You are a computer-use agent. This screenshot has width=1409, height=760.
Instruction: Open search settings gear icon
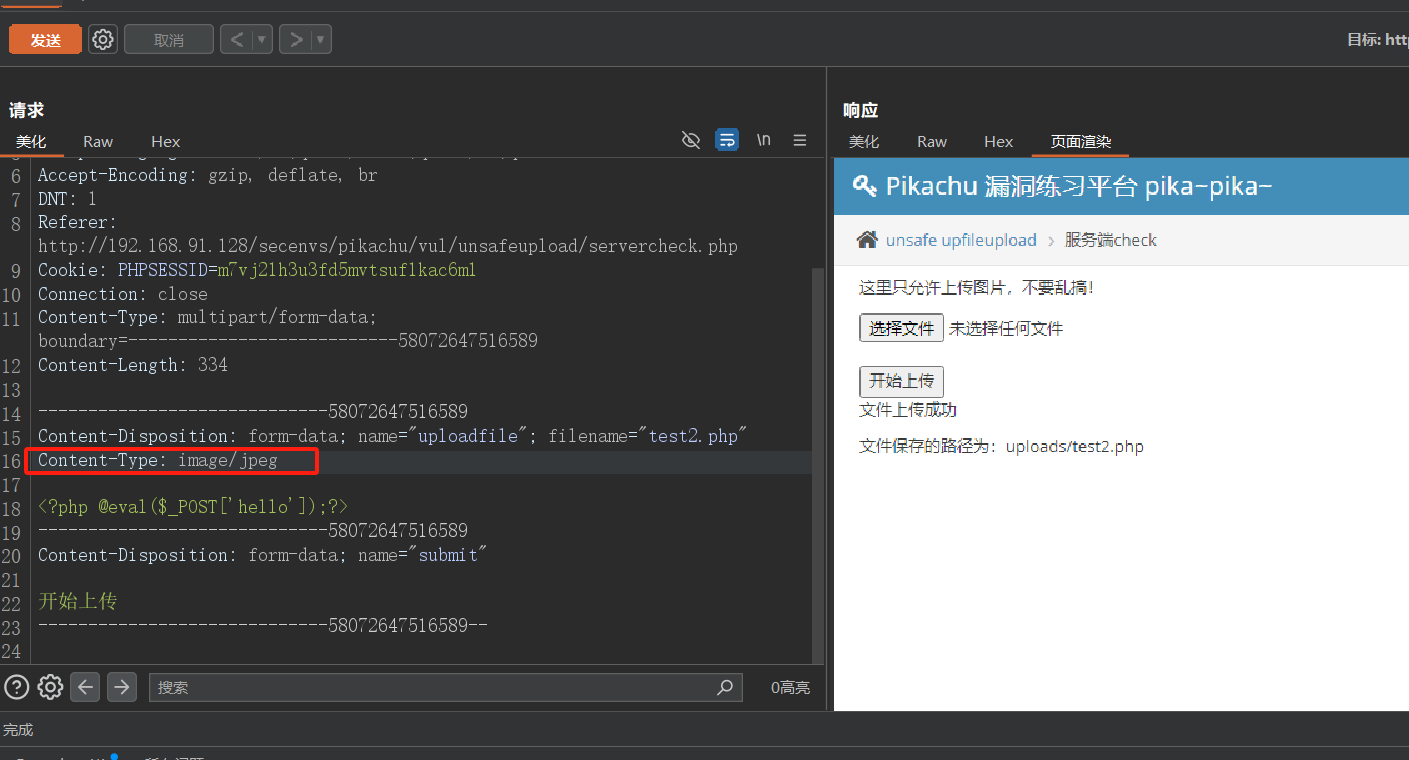click(50, 687)
